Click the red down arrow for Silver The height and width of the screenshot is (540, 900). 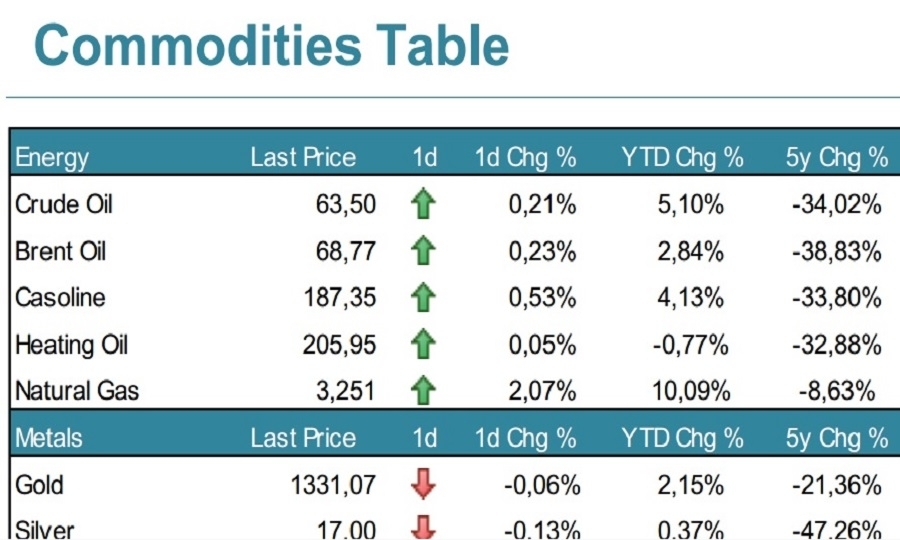coord(423,527)
